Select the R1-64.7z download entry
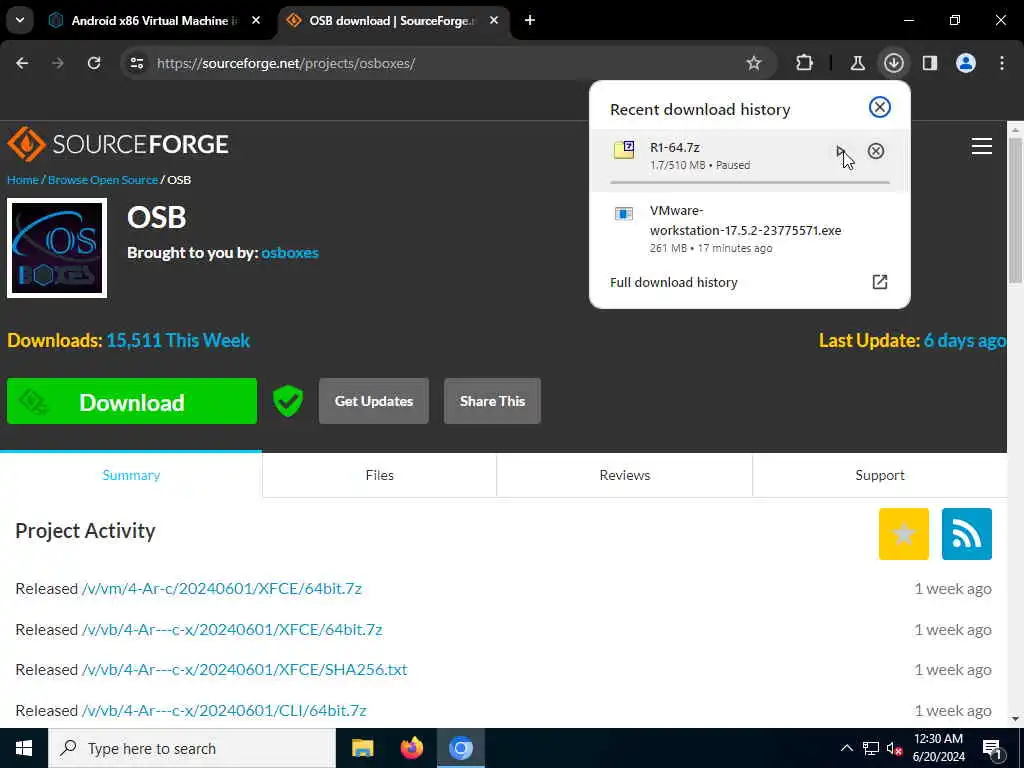 pyautogui.click(x=750, y=160)
